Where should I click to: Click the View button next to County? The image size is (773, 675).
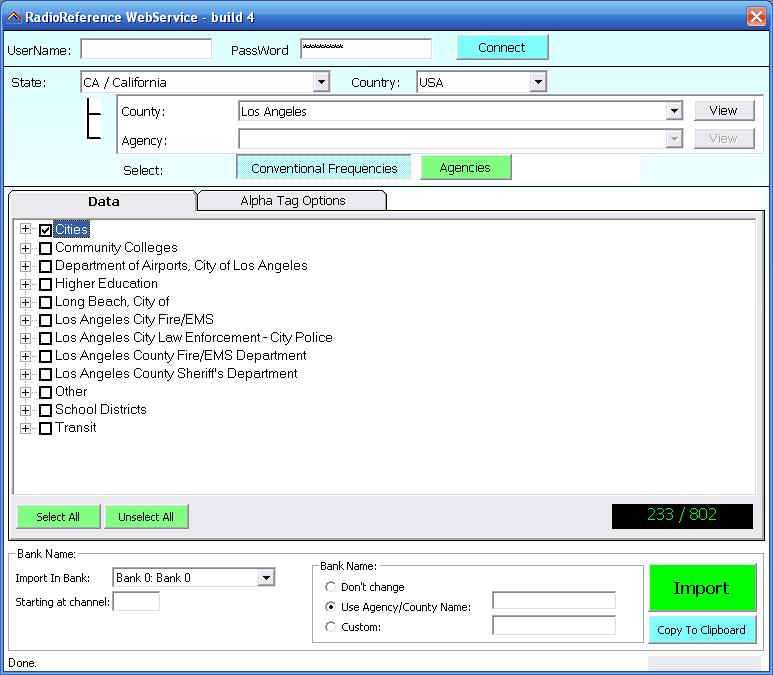click(x=724, y=110)
